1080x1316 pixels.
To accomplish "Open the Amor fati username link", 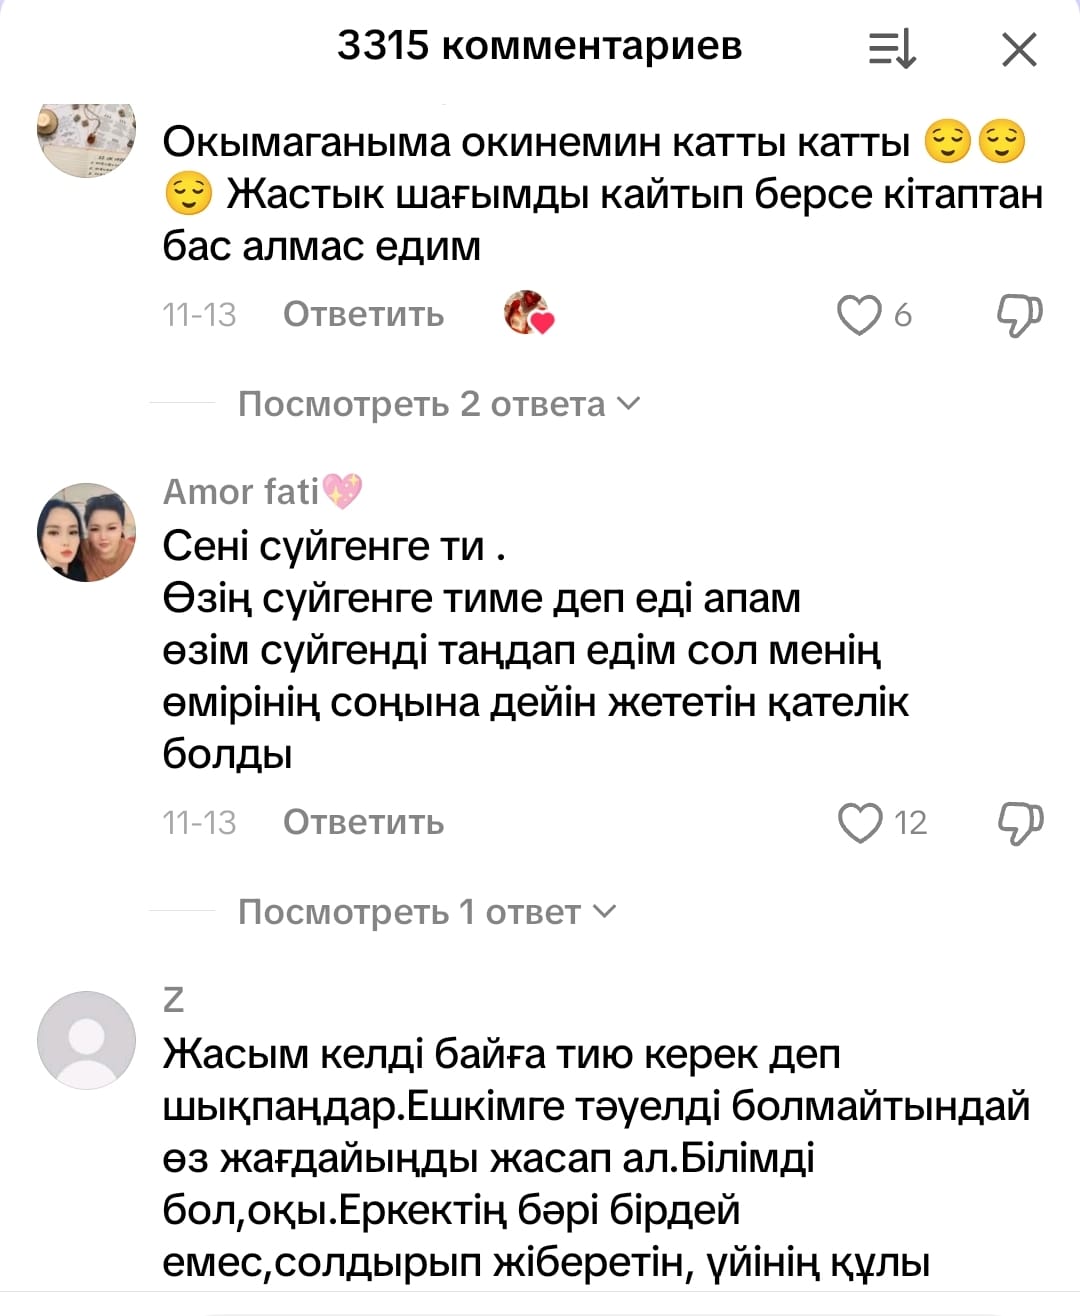I will [242, 491].
